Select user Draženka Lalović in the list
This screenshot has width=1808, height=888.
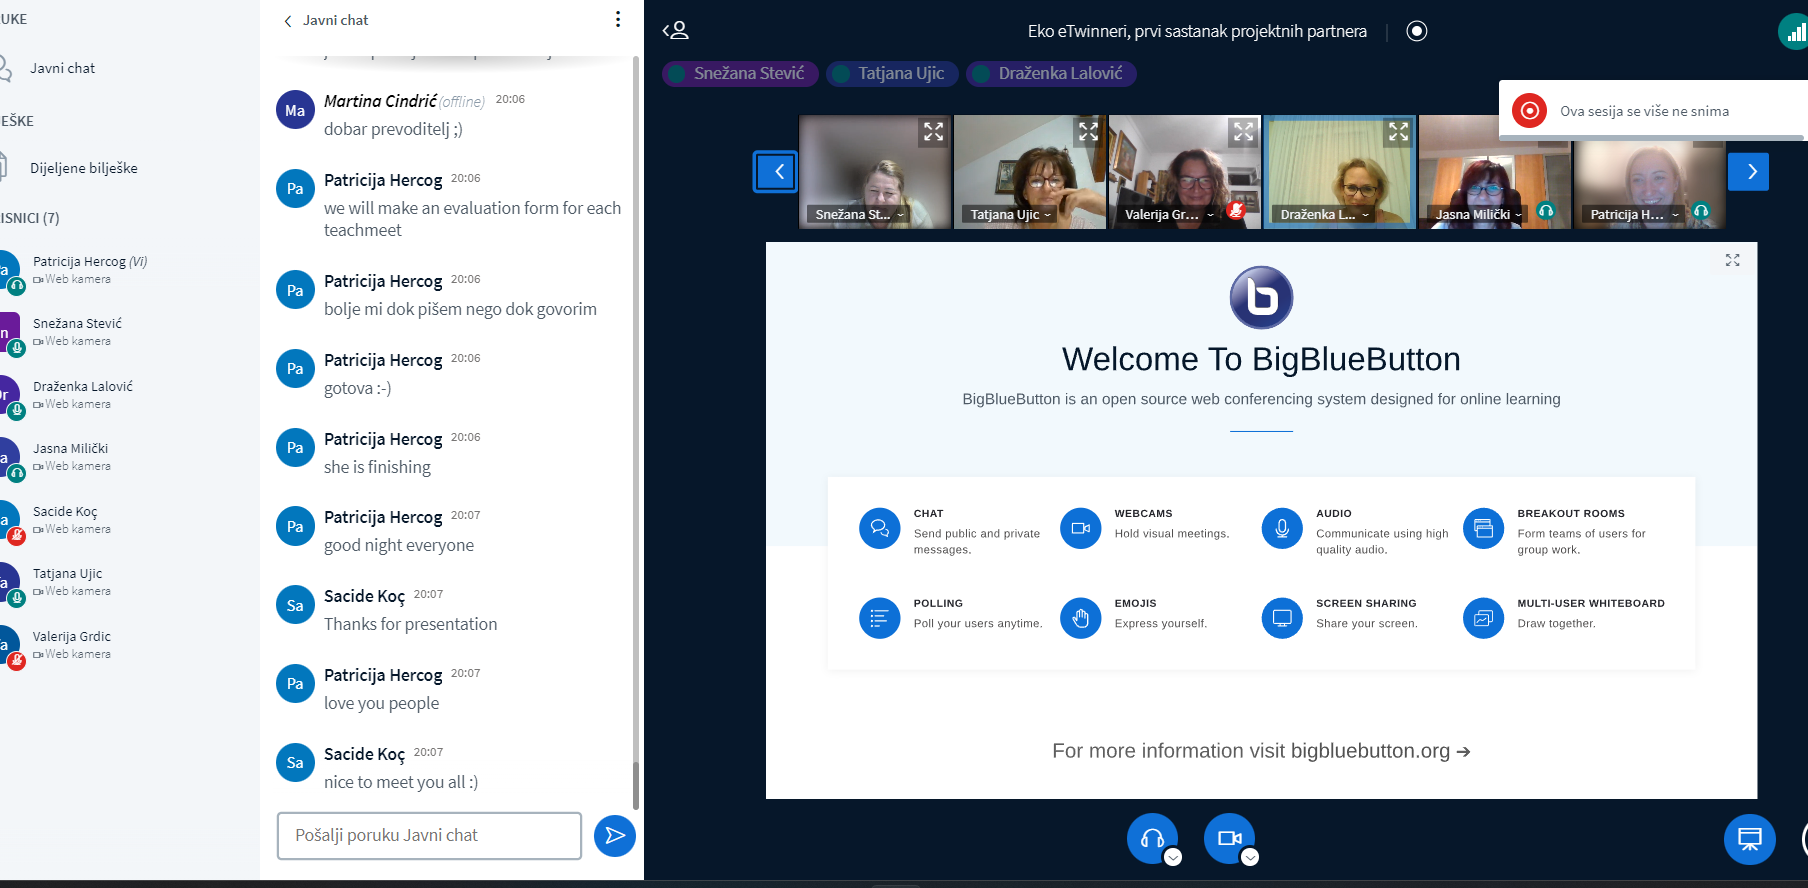pos(83,395)
